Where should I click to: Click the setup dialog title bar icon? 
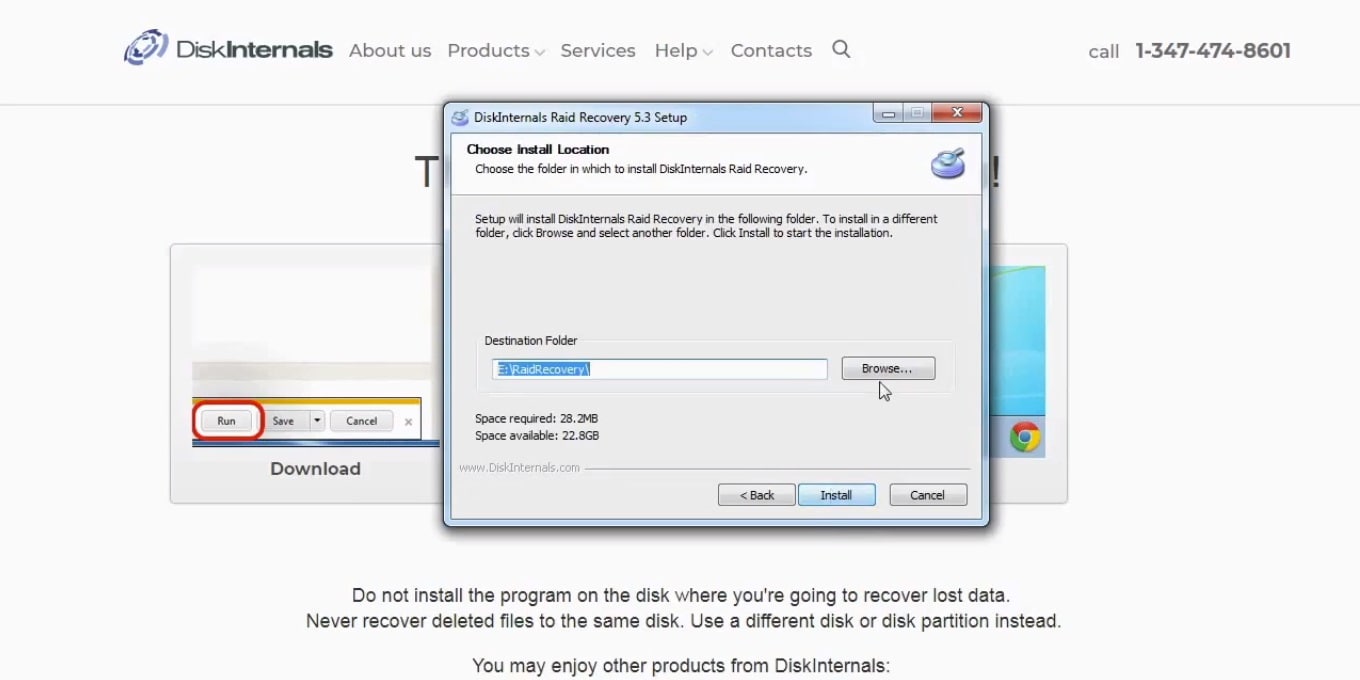click(460, 117)
